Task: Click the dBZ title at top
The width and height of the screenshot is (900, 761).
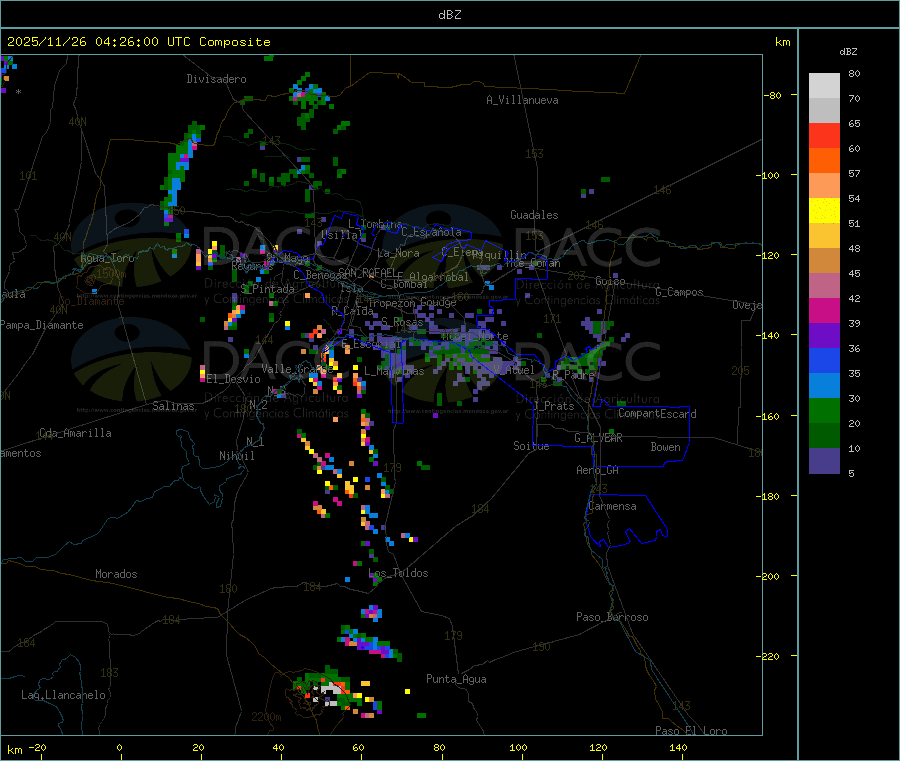Action: coord(449,15)
